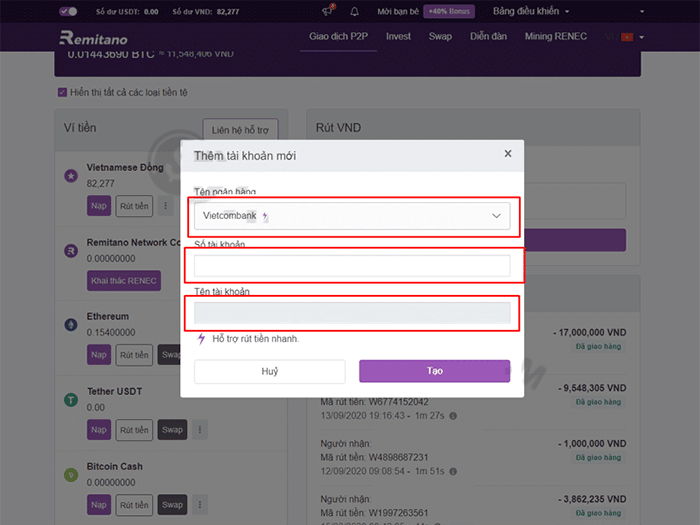The width and height of the screenshot is (700, 525).
Task: Click the Khai thác RENEC button
Action: click(124, 281)
